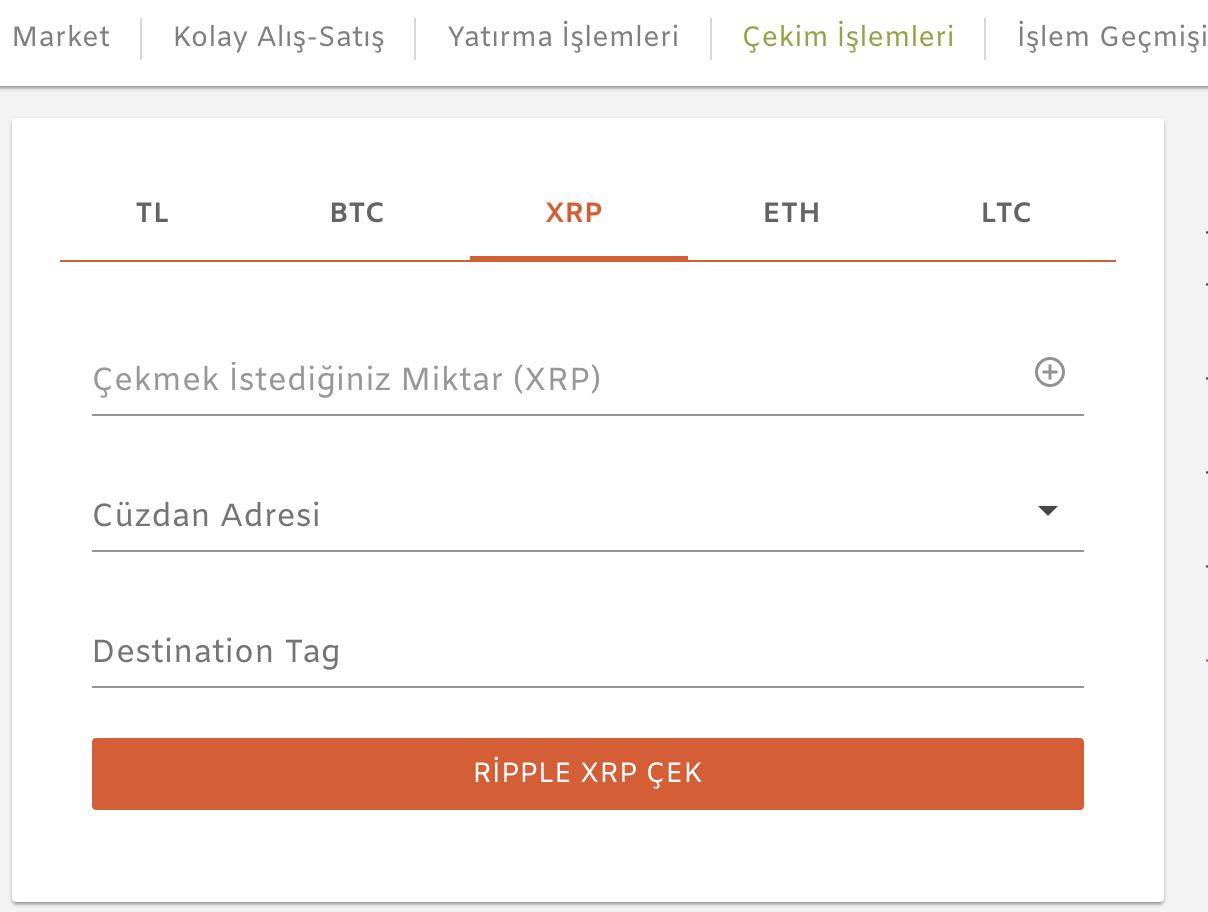Click the RİPPLE XRP ÇEK button

pos(588,774)
